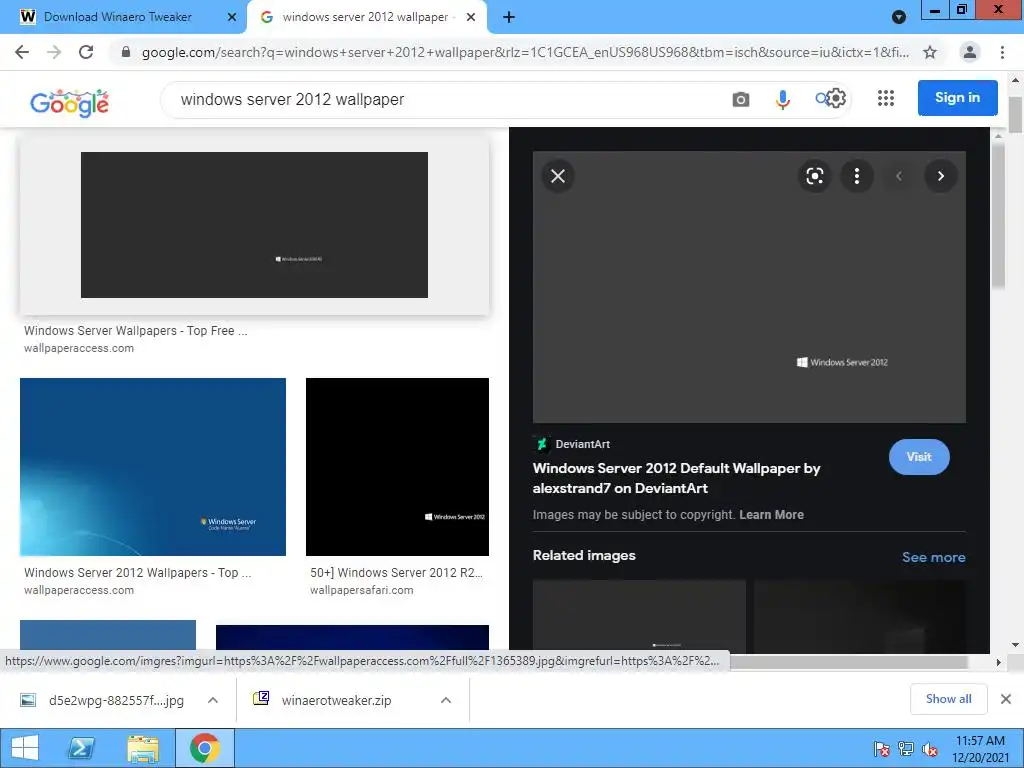Viewport: 1024px width, 768px height.
Task: Click the preview panel vertical scrollbar
Action: click(998, 216)
